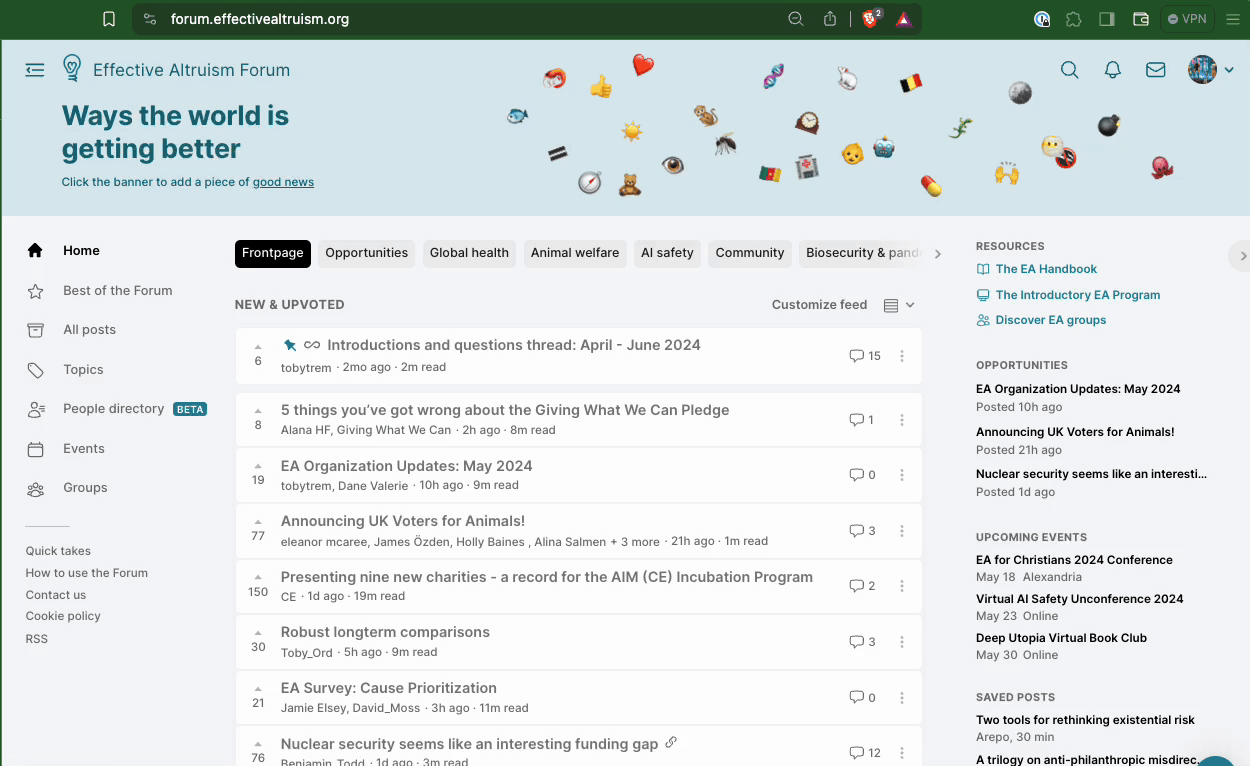Image resolution: width=1250 pixels, height=766 pixels.
Task: Click the Effective Altruism Forum lightbulb logo
Action: pos(72,68)
